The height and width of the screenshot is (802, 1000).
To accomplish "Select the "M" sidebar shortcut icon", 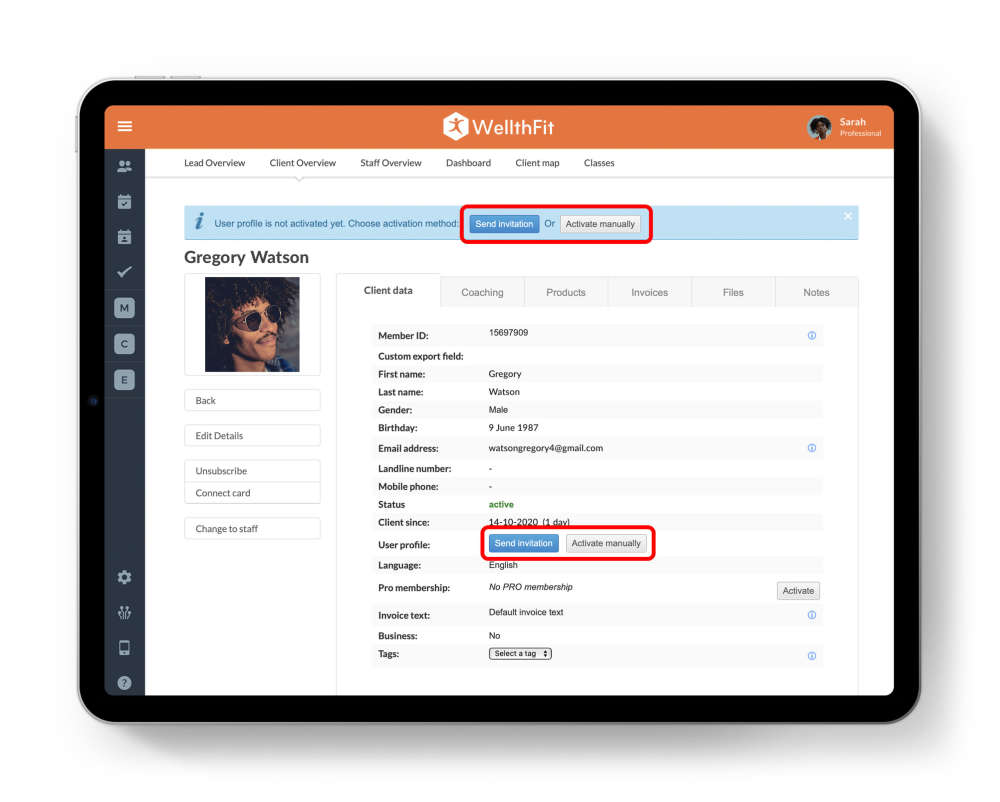I will pos(124,307).
